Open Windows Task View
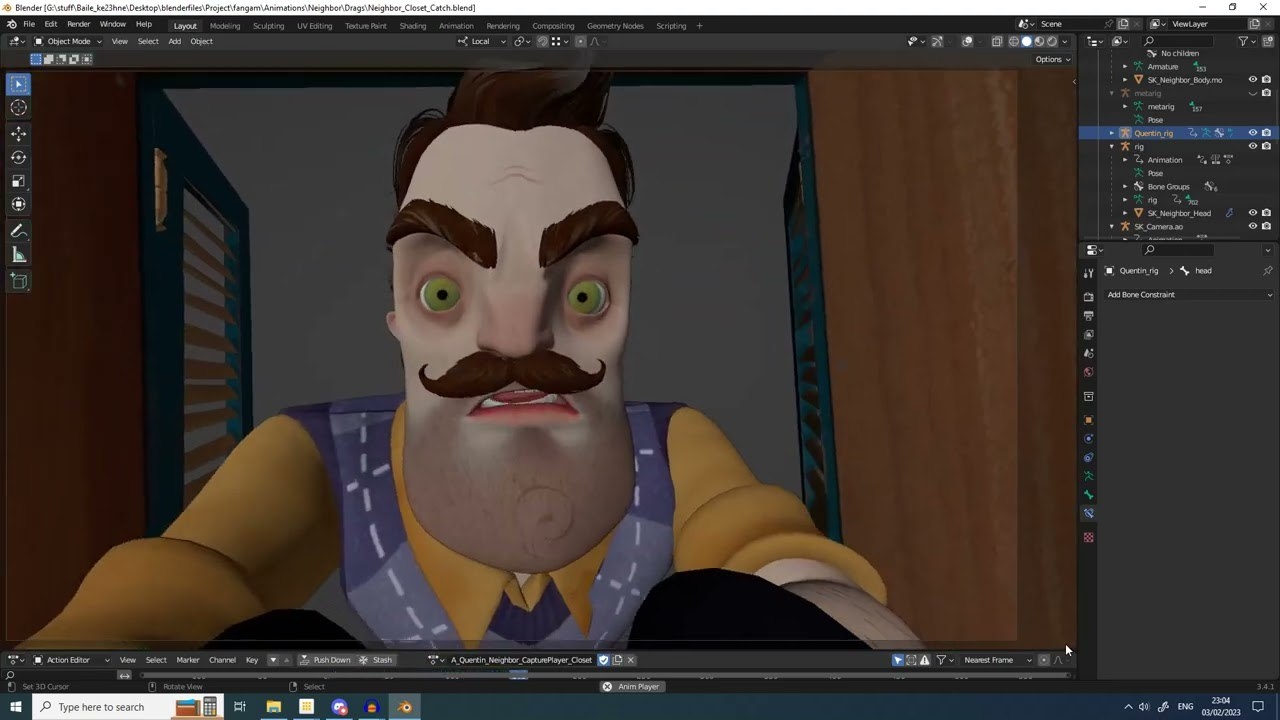Image resolution: width=1280 pixels, height=720 pixels. pyautogui.click(x=240, y=707)
